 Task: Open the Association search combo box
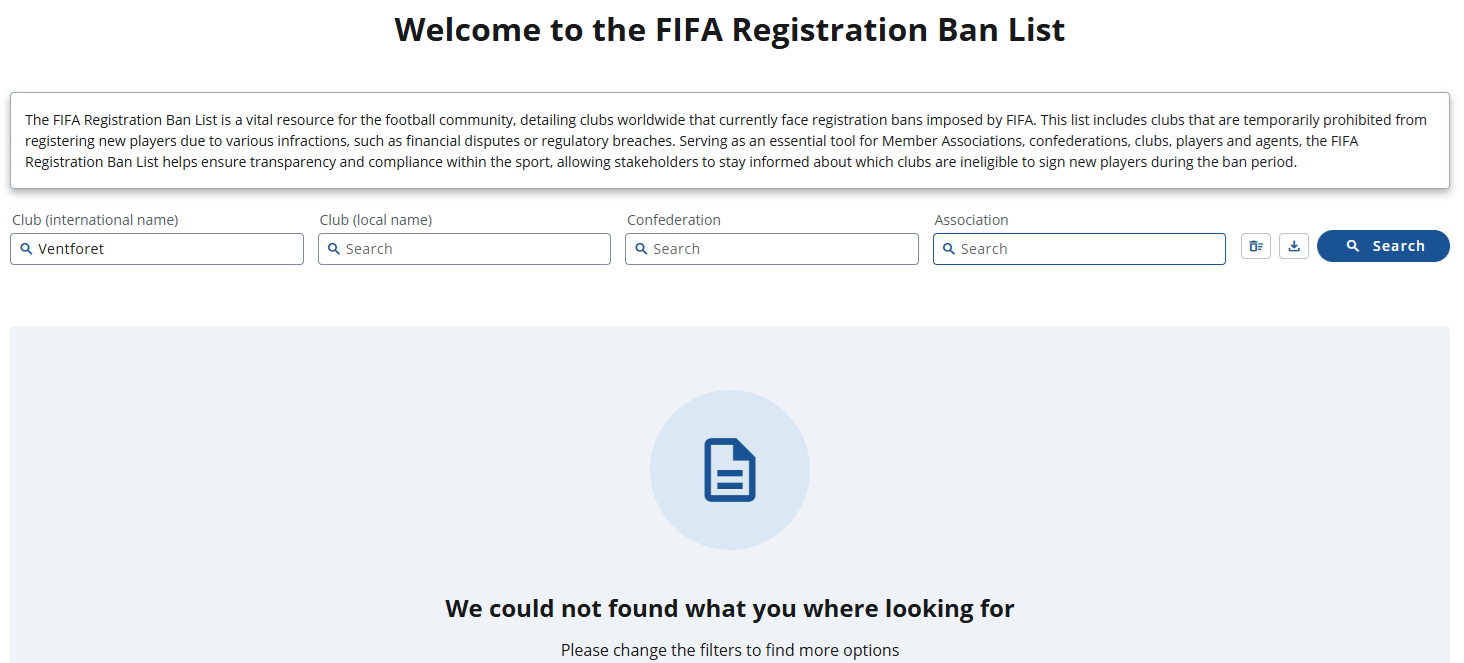coord(1087,249)
